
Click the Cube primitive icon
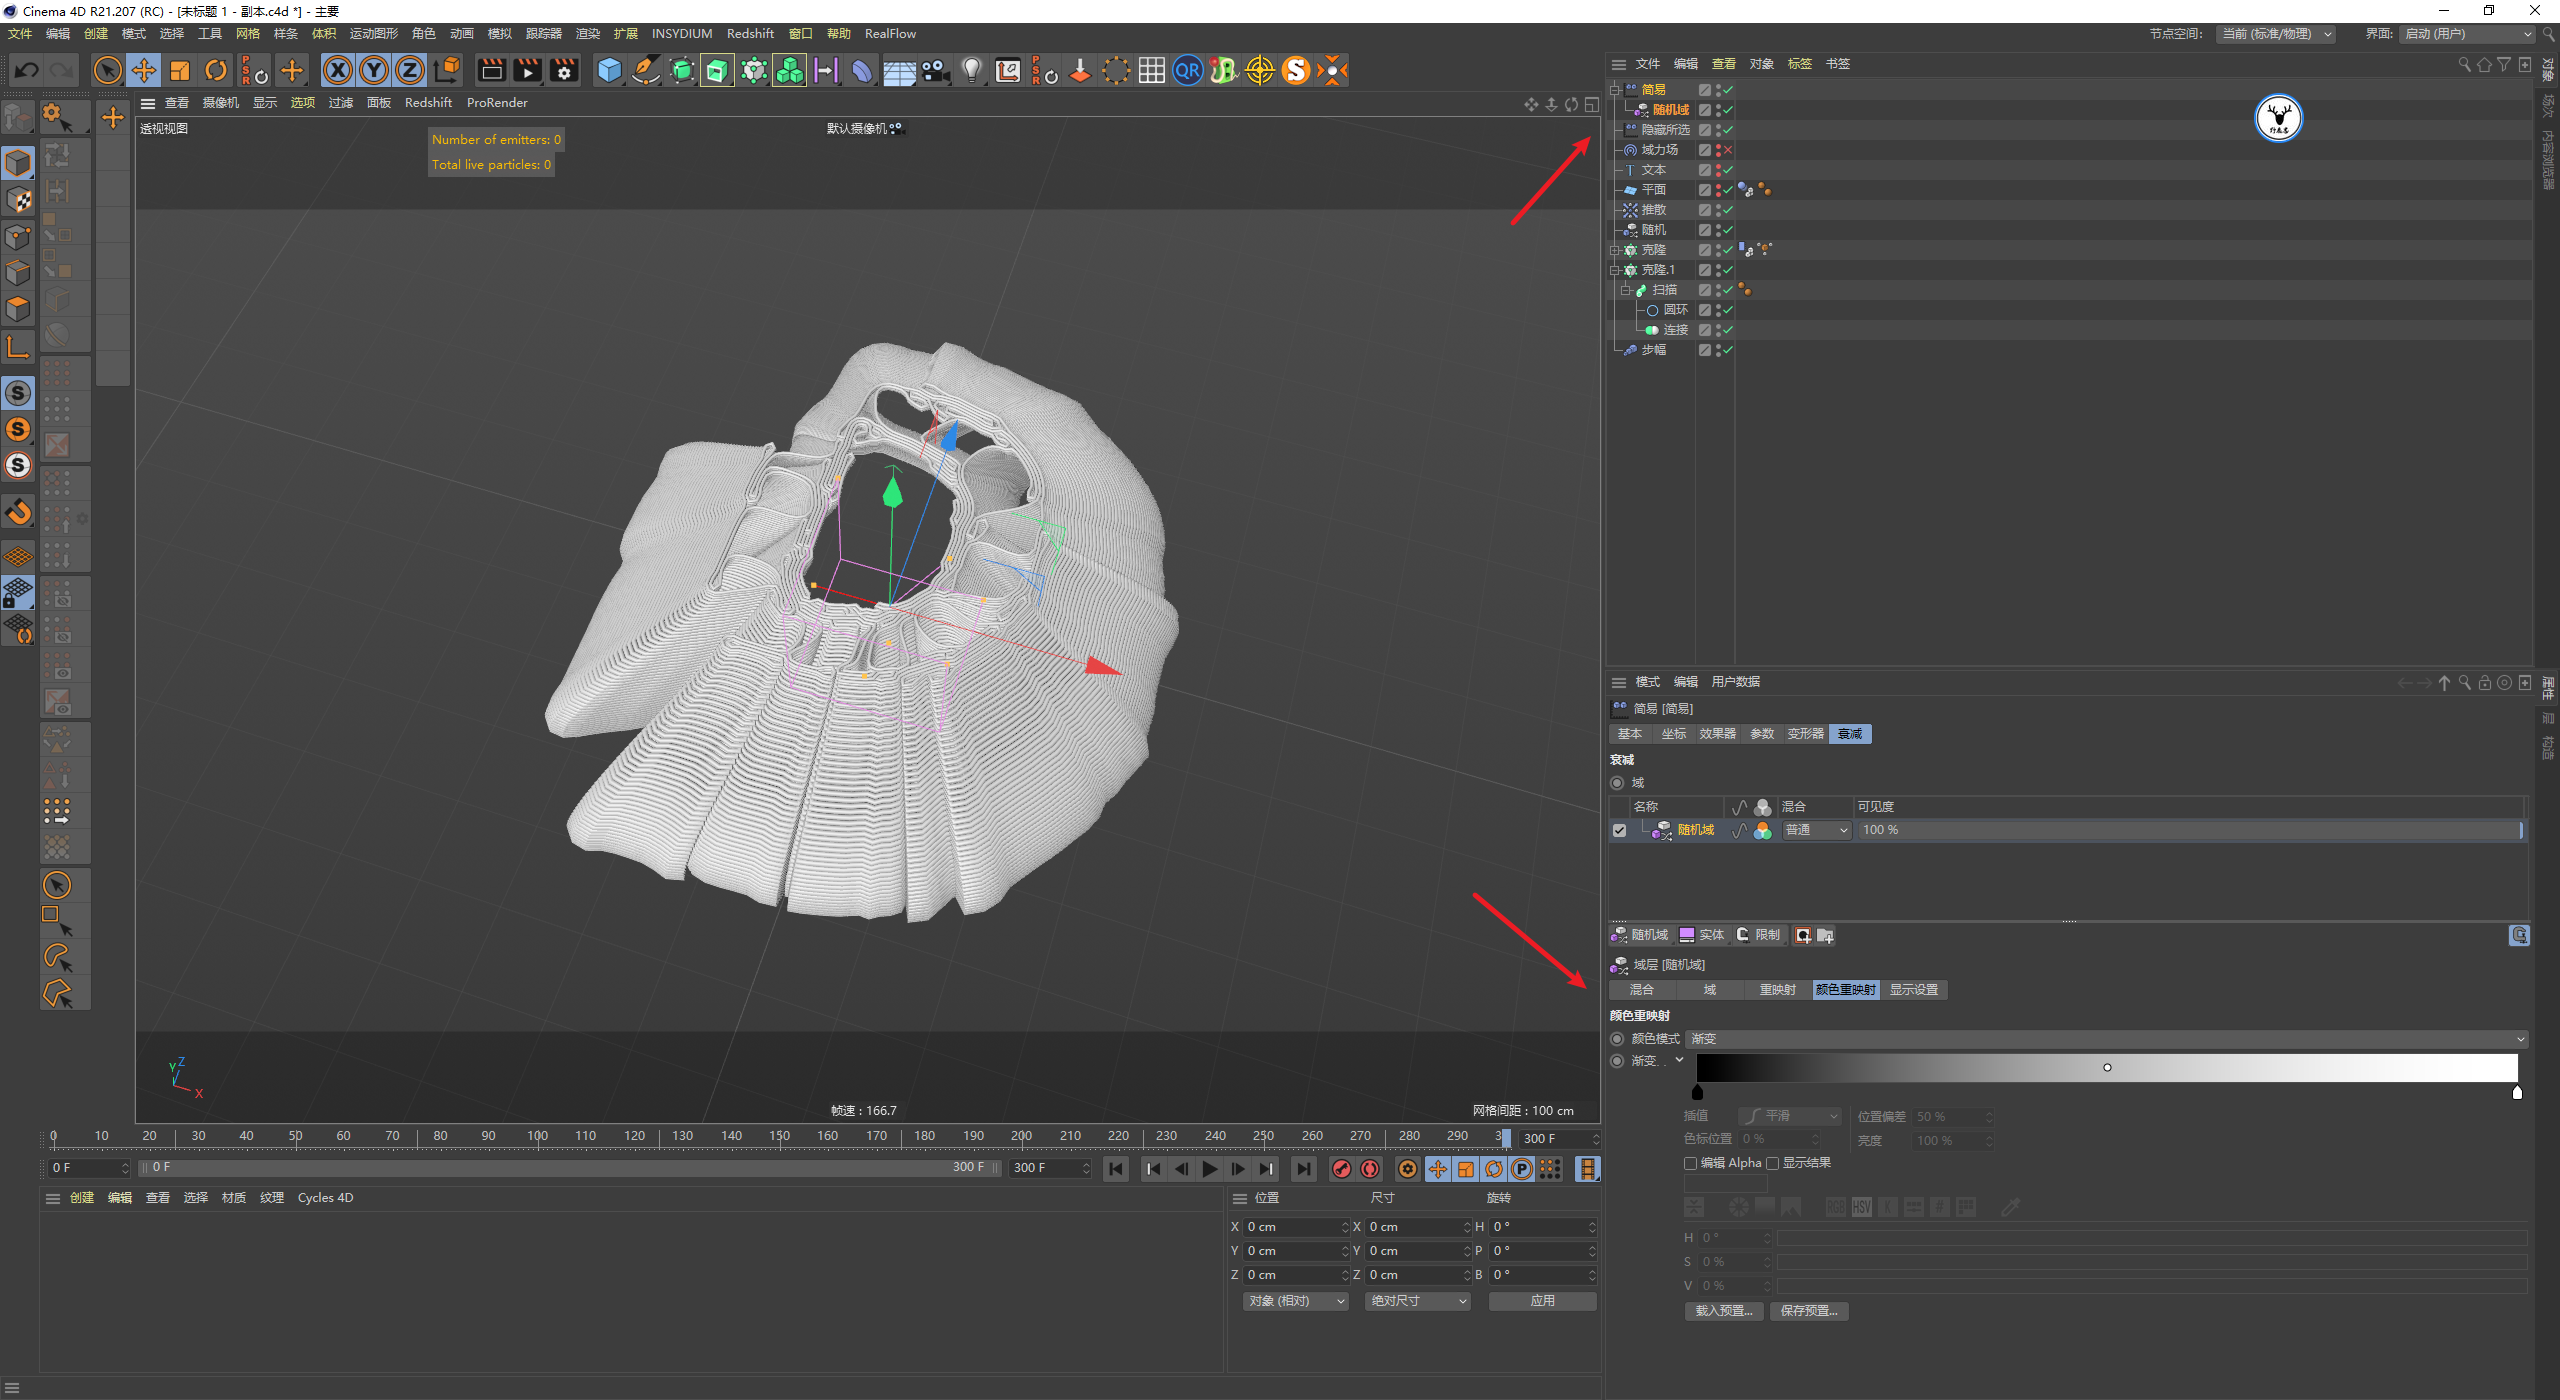(x=609, y=70)
